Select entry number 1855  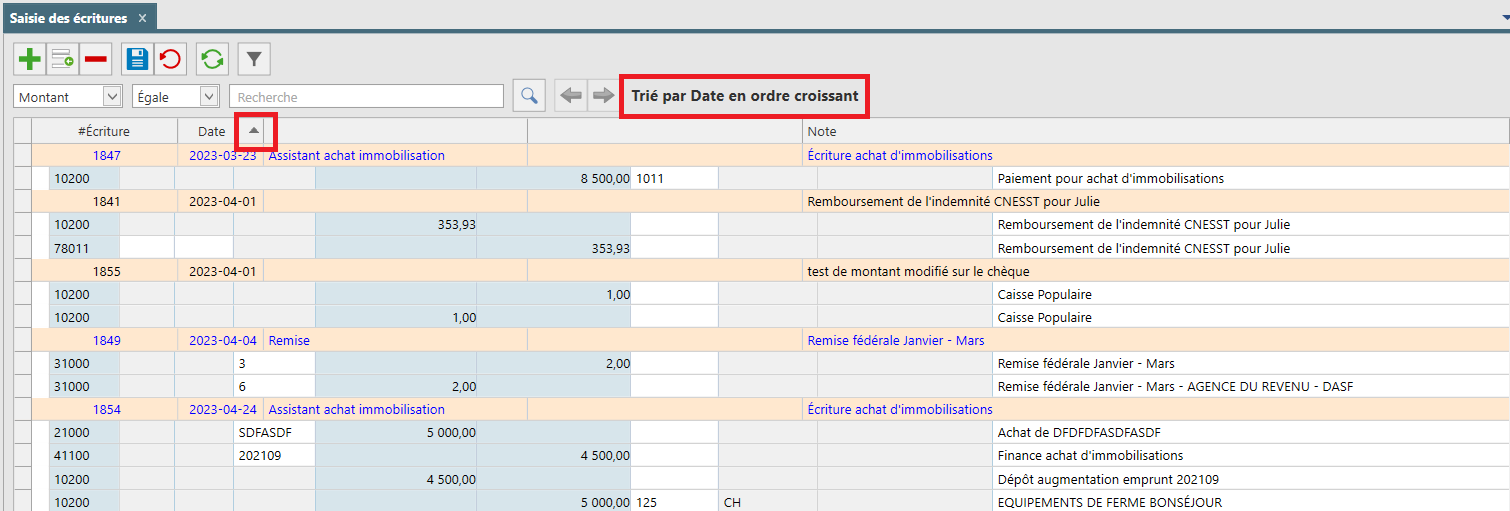click(106, 271)
